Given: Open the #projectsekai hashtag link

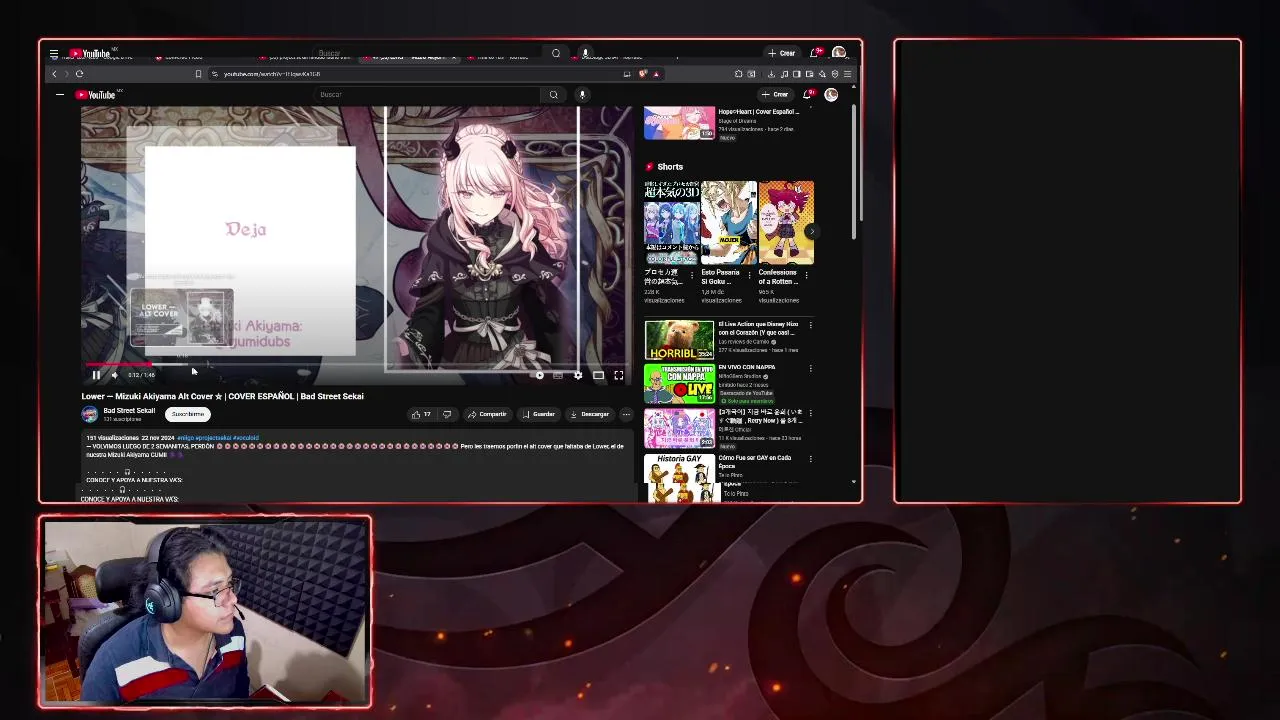Looking at the screenshot, I should coord(213,438).
